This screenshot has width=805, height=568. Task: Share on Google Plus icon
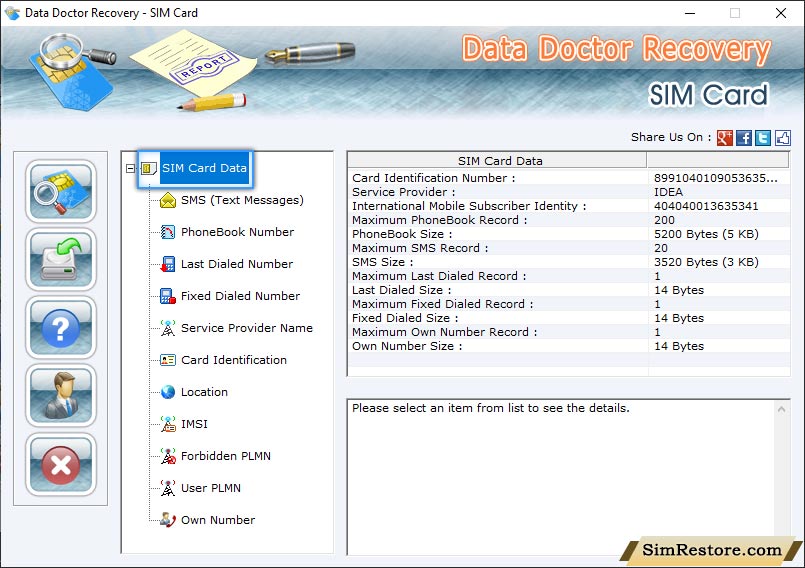pyautogui.click(x=724, y=138)
